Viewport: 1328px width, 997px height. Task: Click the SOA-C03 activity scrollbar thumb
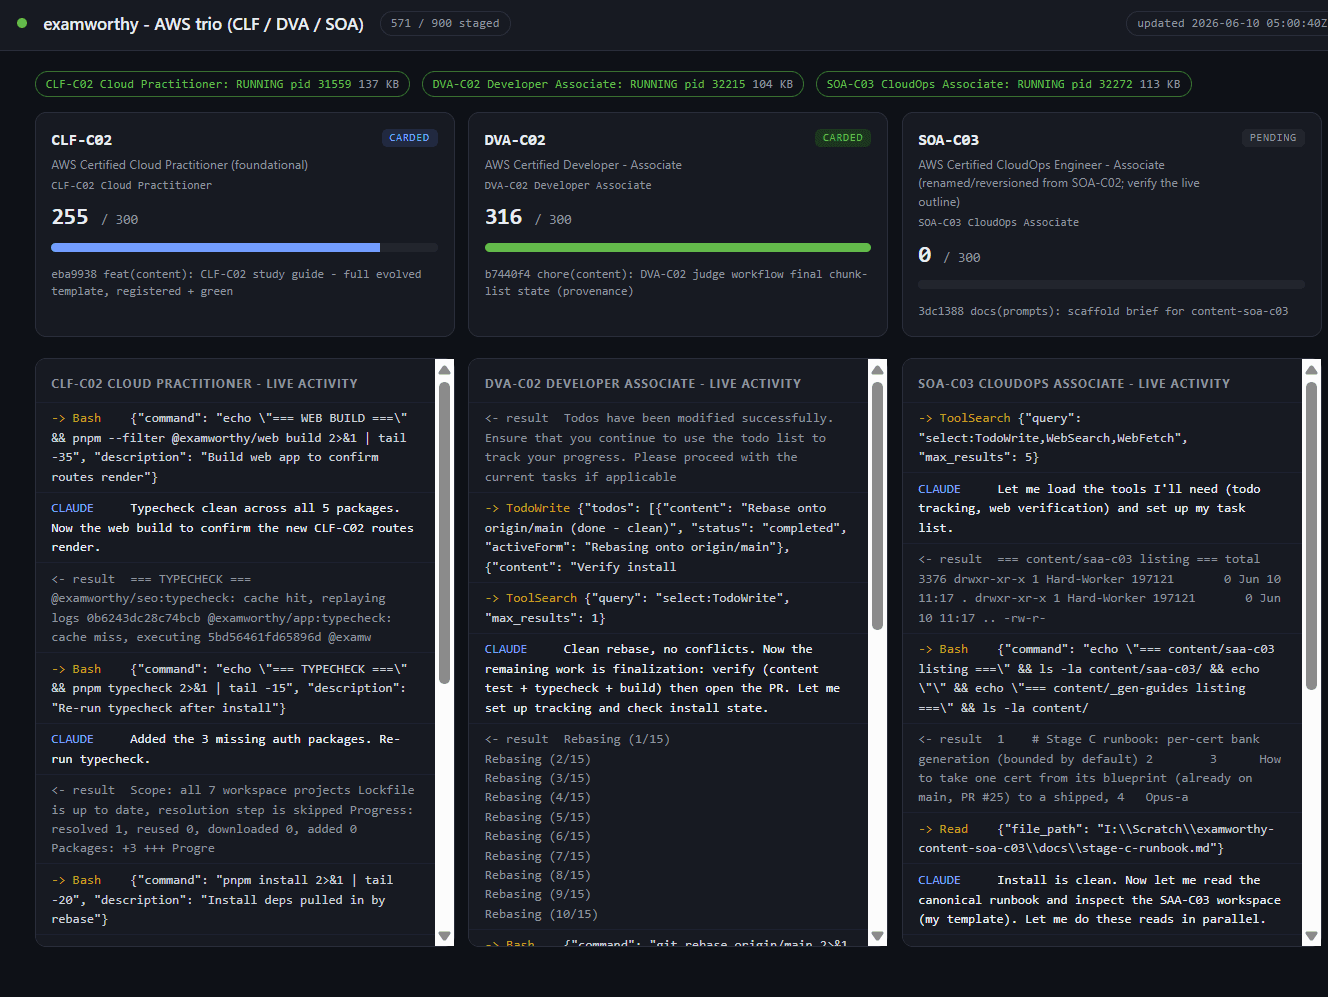tap(1311, 534)
